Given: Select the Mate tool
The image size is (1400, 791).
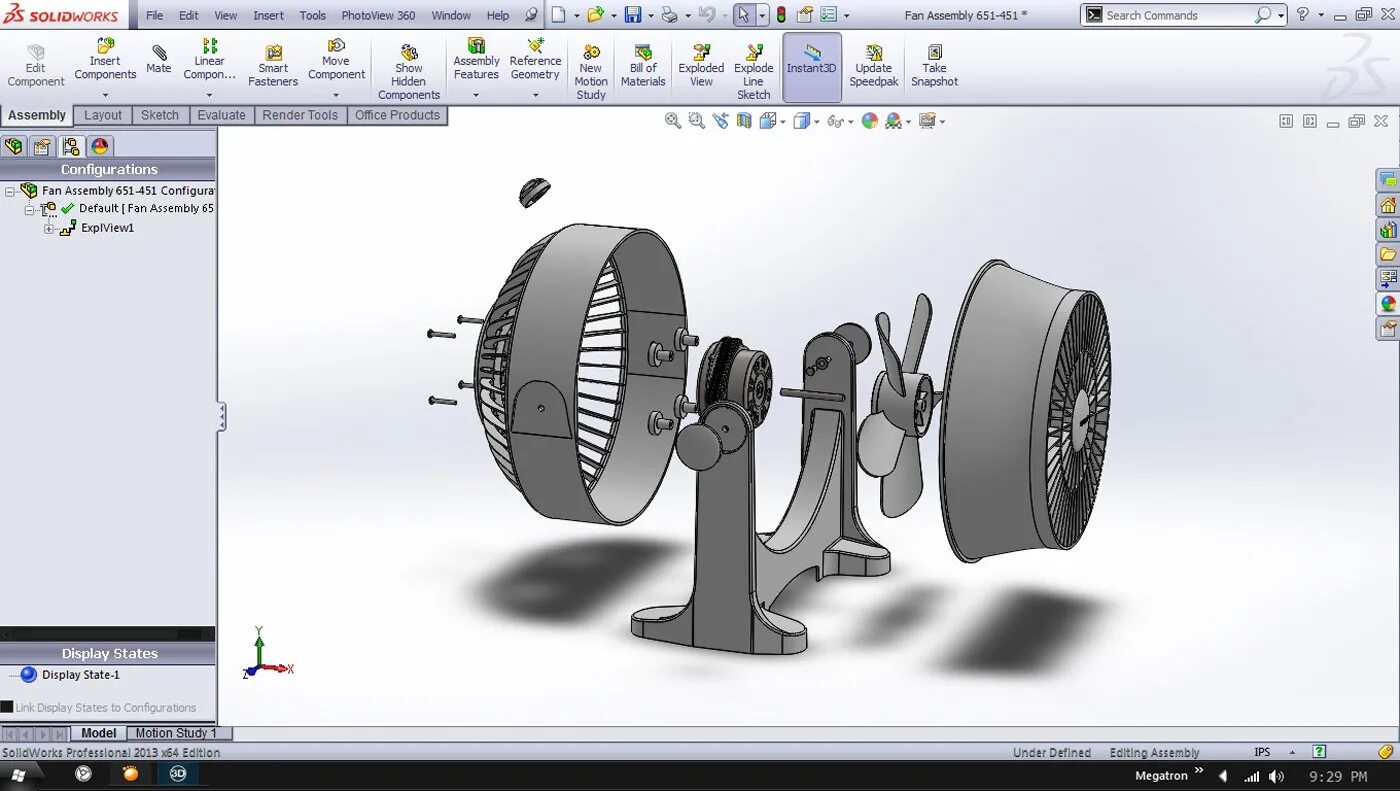Looking at the screenshot, I should click(159, 61).
